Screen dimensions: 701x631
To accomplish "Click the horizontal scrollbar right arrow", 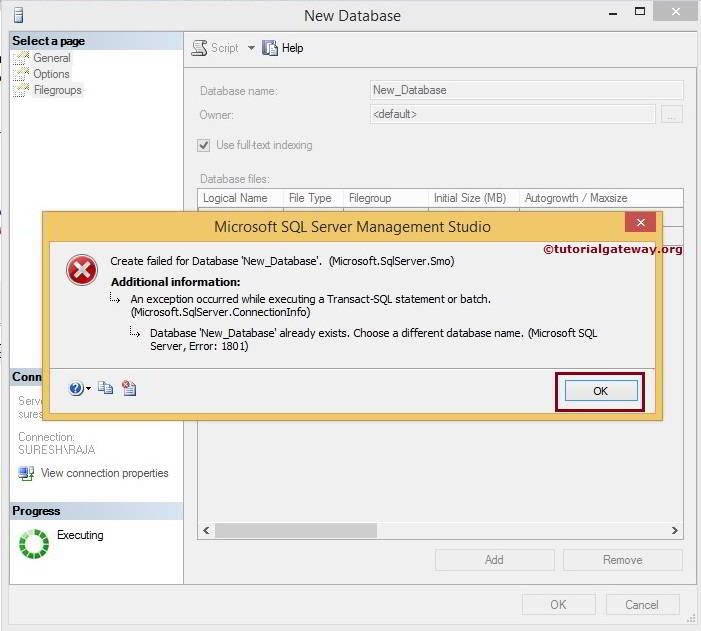I will pos(675,530).
